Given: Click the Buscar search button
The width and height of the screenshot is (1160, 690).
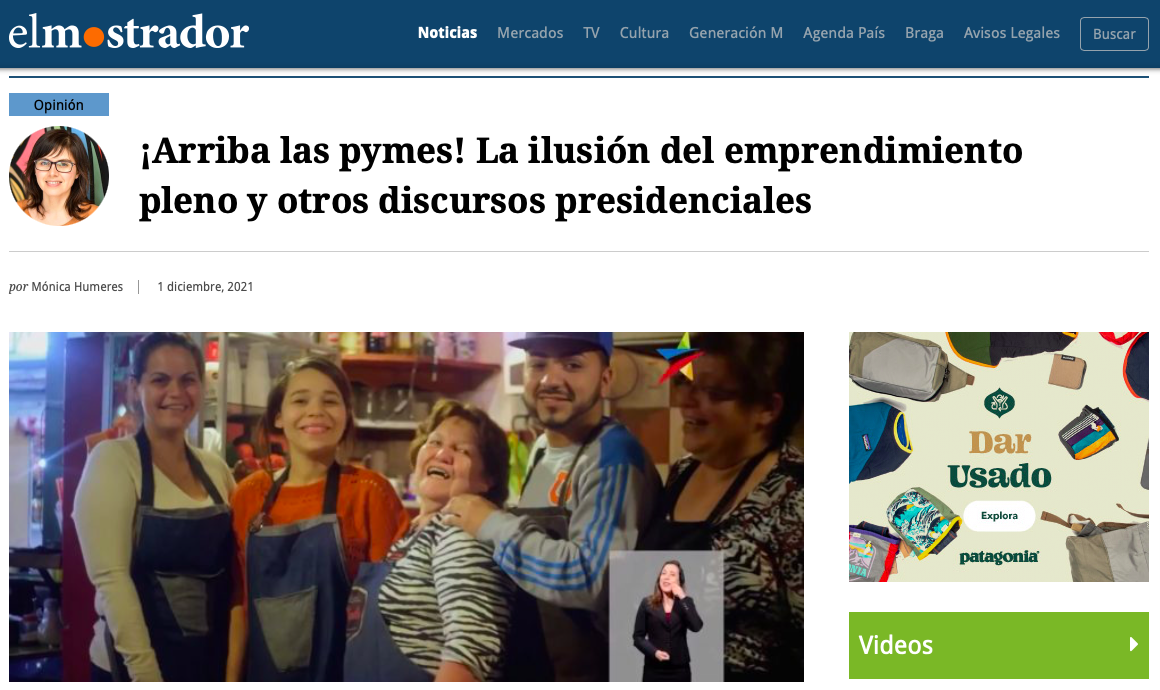Looking at the screenshot, I should pos(1113,34).
